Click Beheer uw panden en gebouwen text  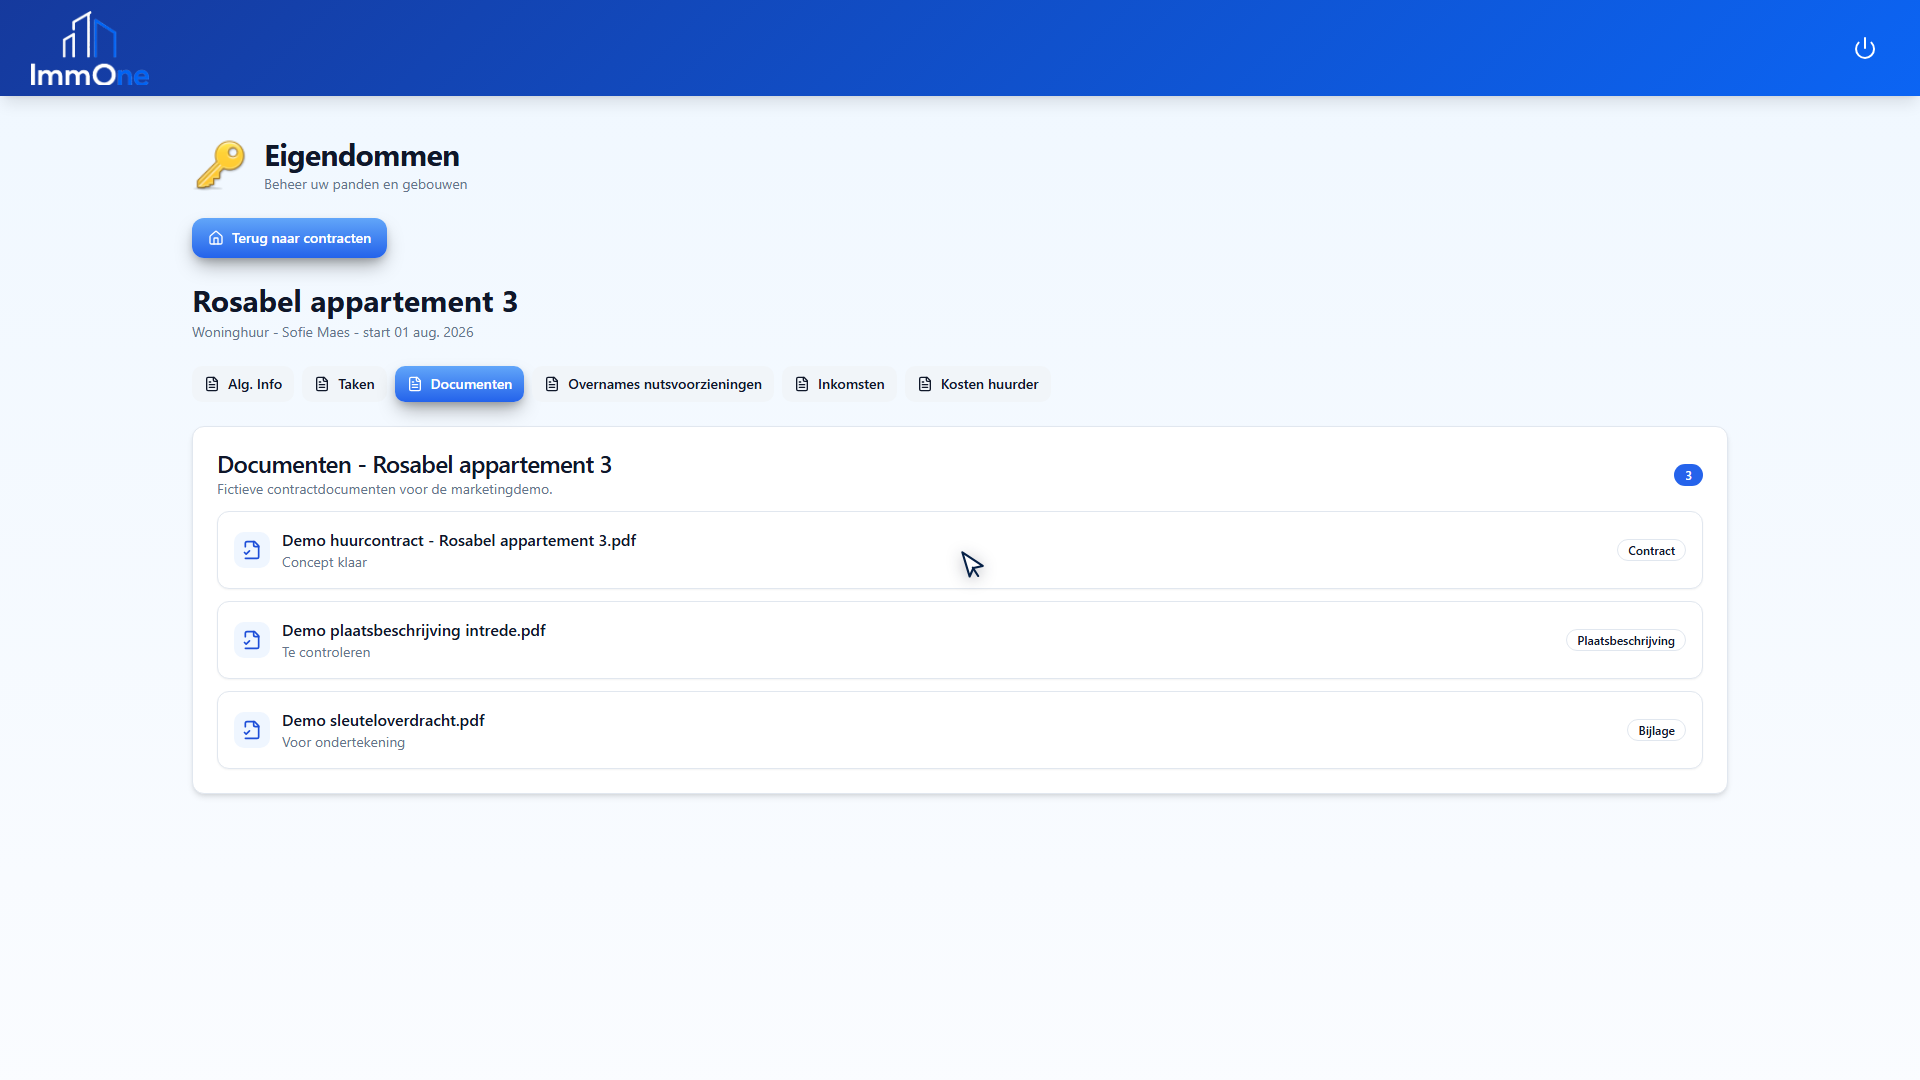point(366,184)
